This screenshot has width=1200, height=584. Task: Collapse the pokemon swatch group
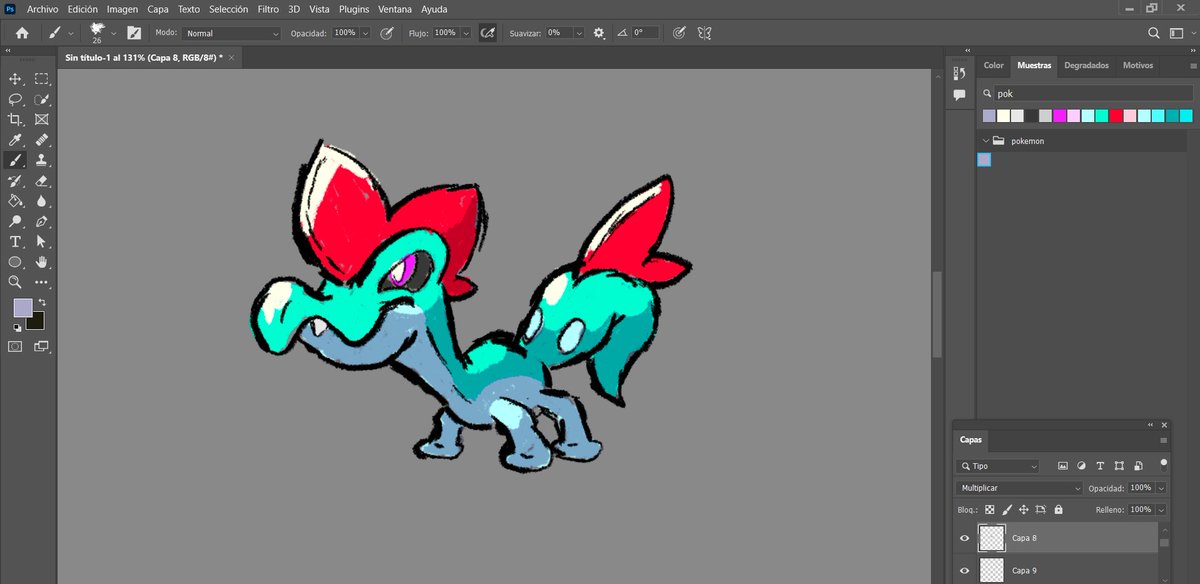[x=986, y=141]
